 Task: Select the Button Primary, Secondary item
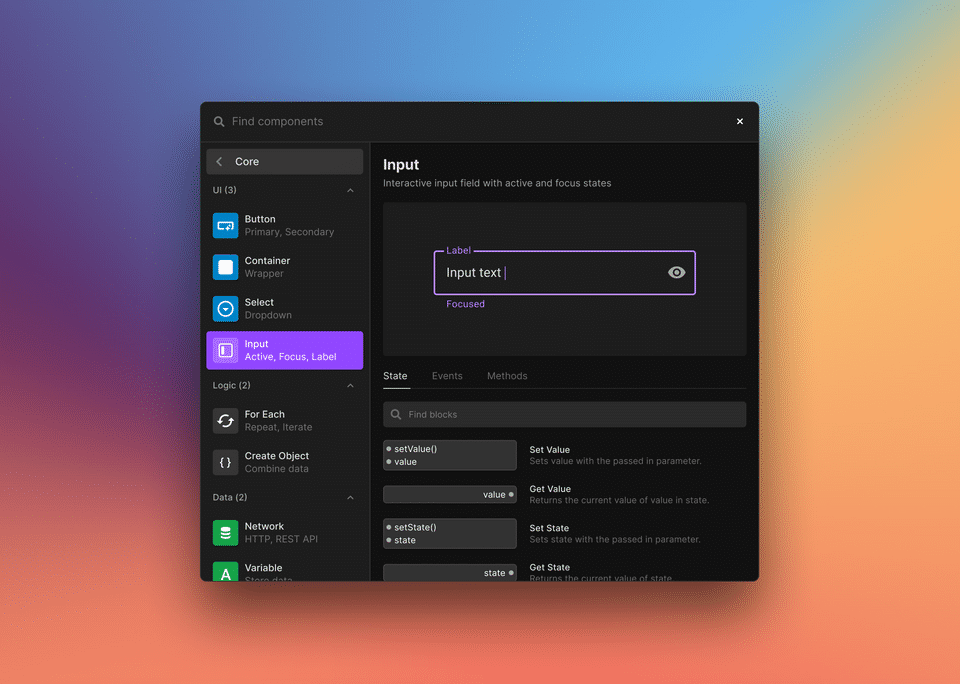(x=285, y=225)
